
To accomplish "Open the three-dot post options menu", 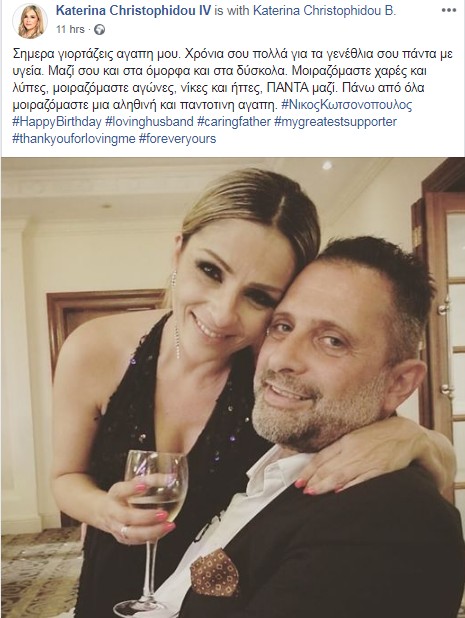I will [x=448, y=11].
